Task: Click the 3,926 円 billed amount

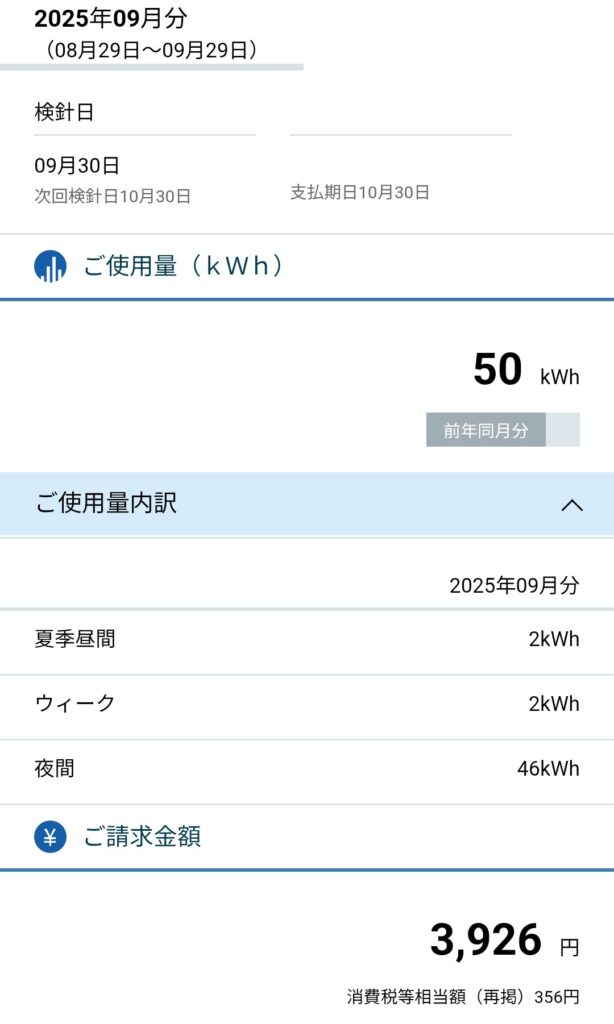Action: [504, 942]
